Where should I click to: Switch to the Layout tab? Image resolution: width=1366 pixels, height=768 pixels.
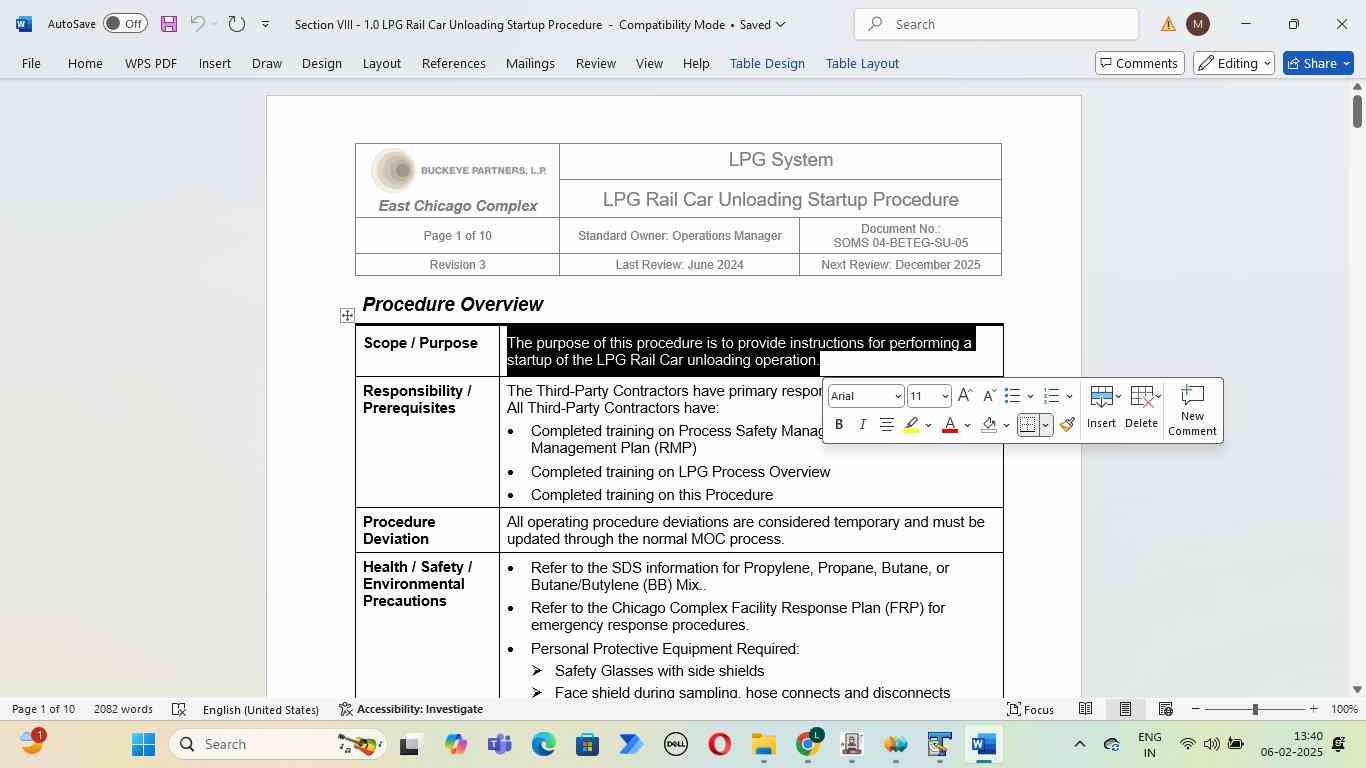(x=381, y=63)
